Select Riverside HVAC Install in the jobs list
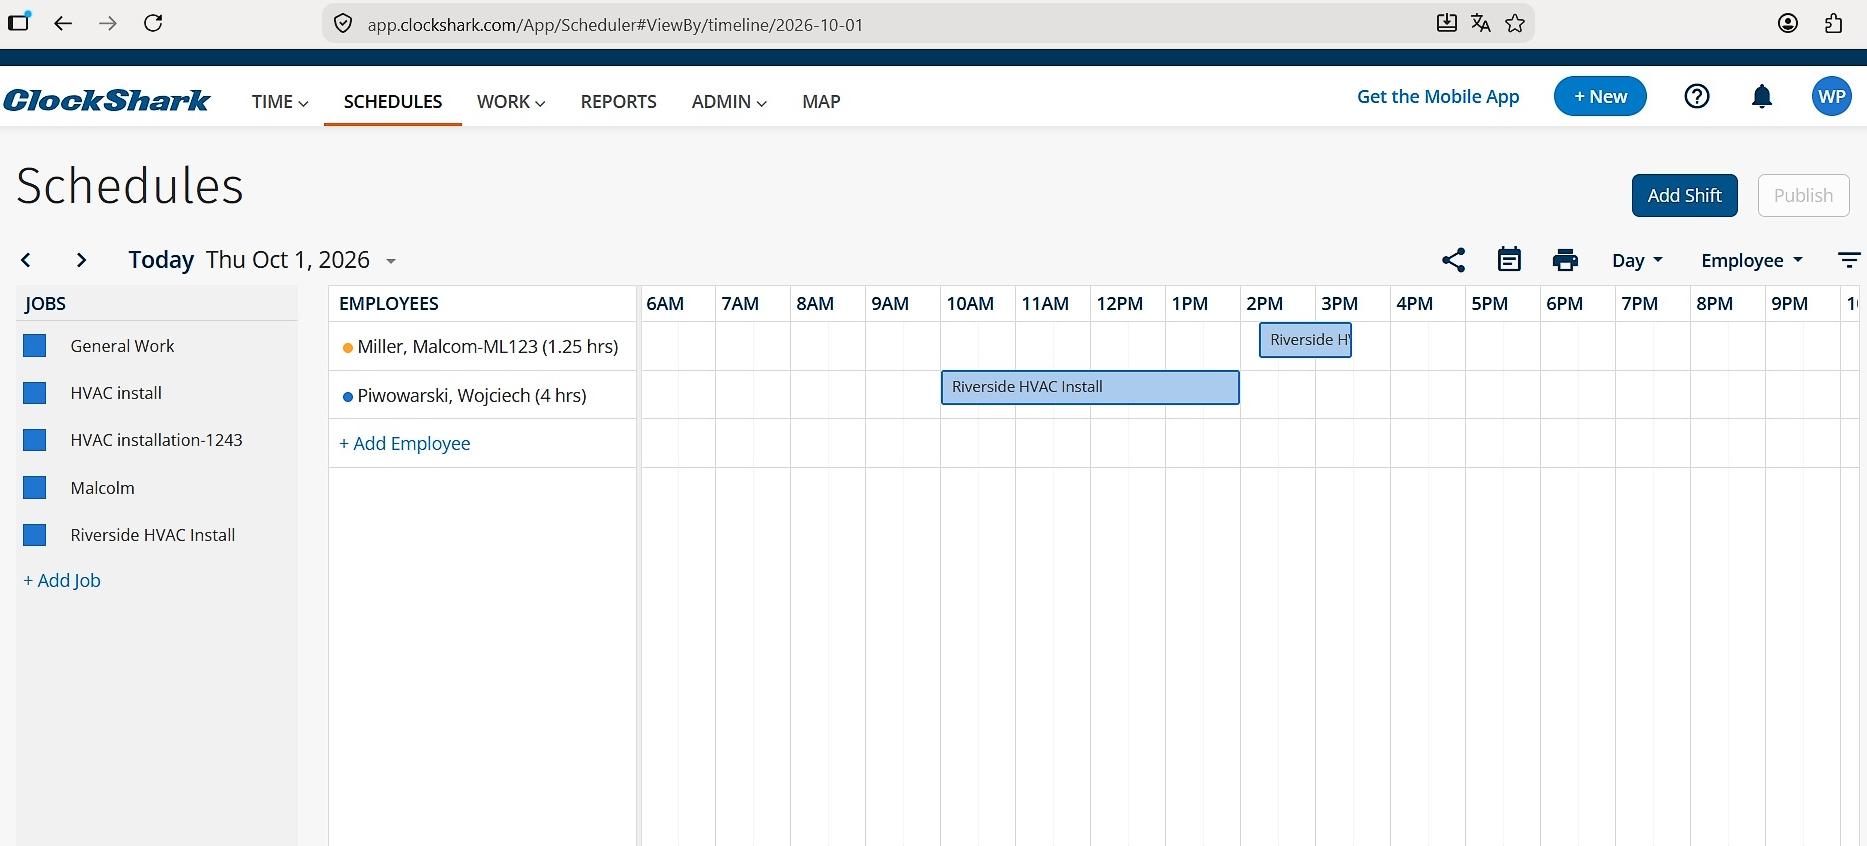 [153, 535]
